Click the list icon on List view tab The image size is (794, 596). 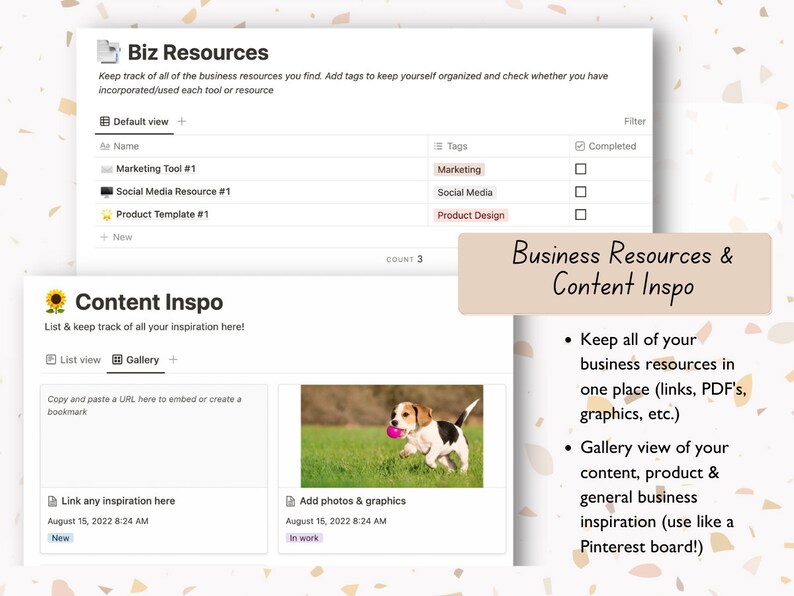(51, 360)
